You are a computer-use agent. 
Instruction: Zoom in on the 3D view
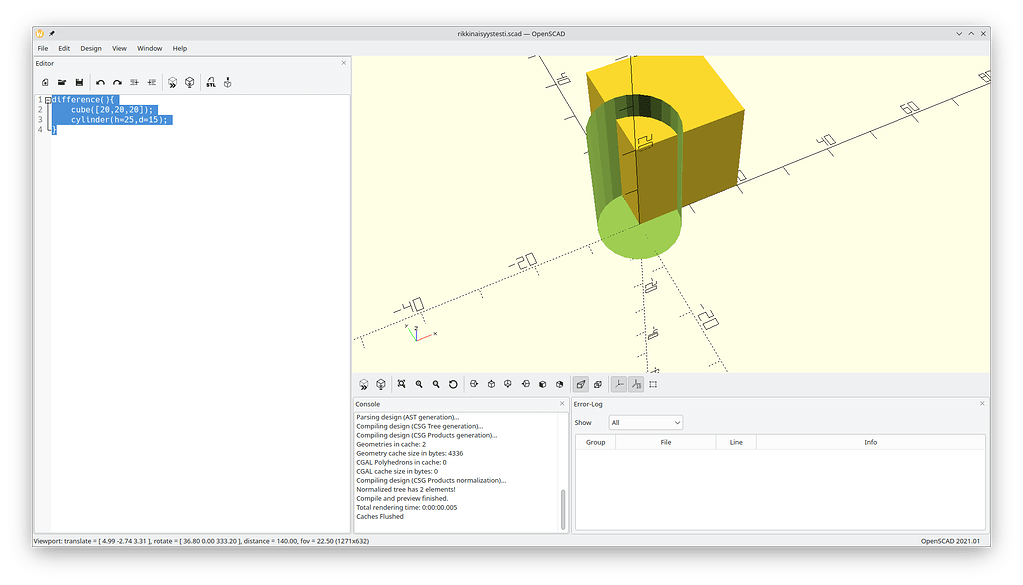coord(419,384)
